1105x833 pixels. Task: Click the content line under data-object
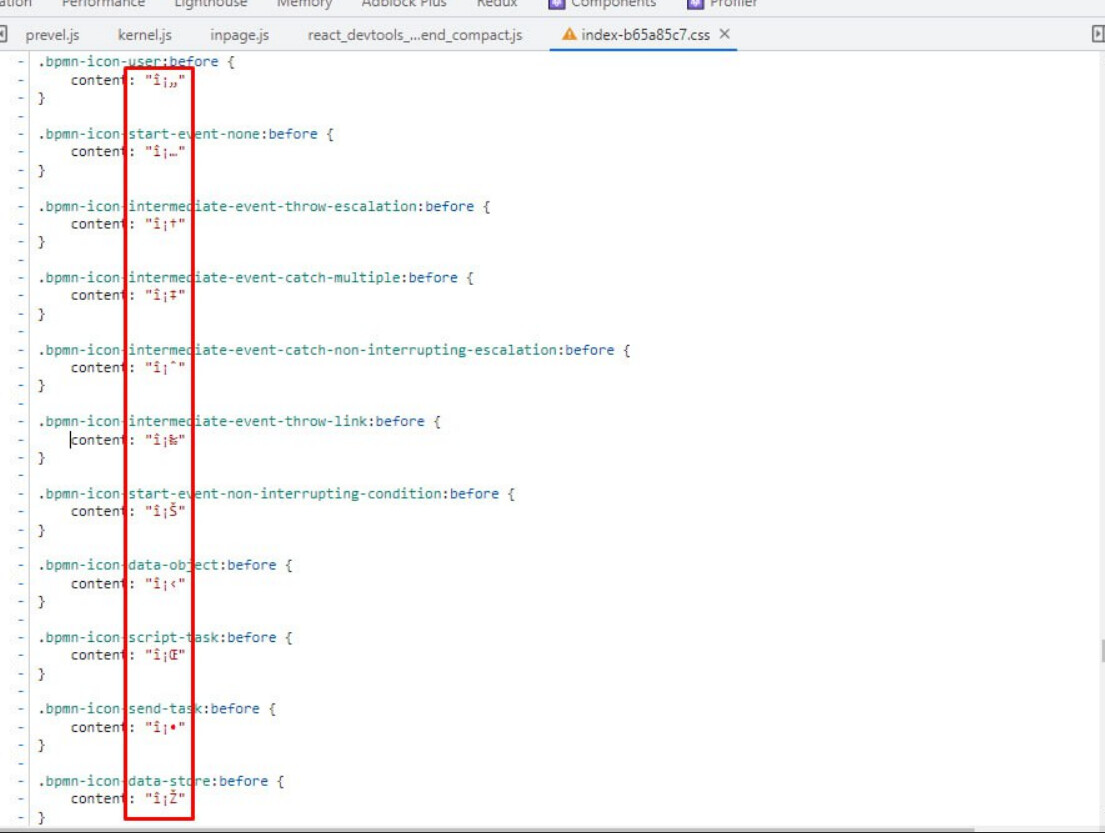point(128,584)
